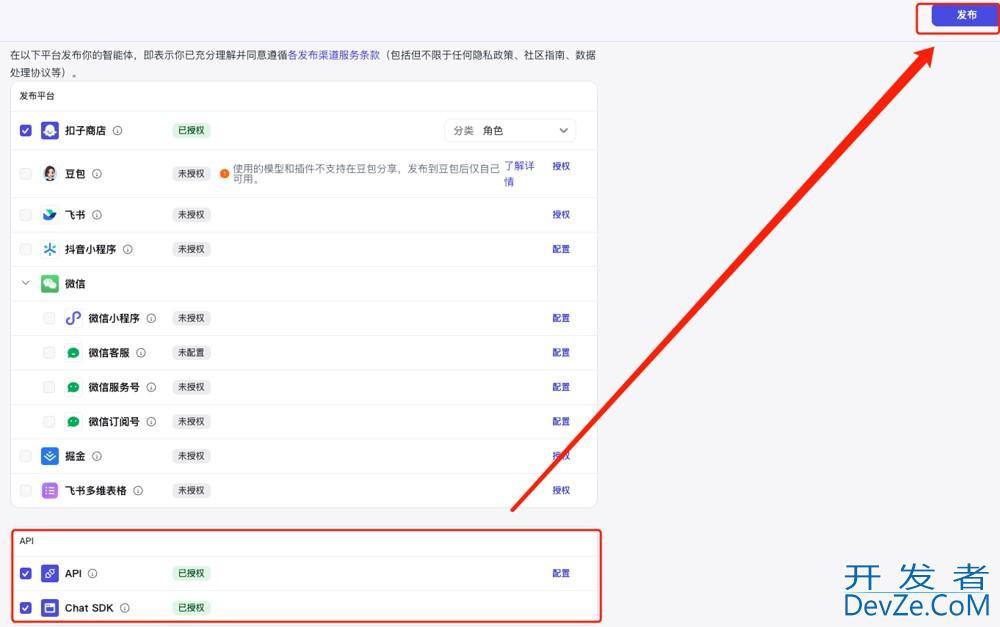Click the 豆包 avatar icon
Screen dimensions: 1000x627
[x=50, y=173]
